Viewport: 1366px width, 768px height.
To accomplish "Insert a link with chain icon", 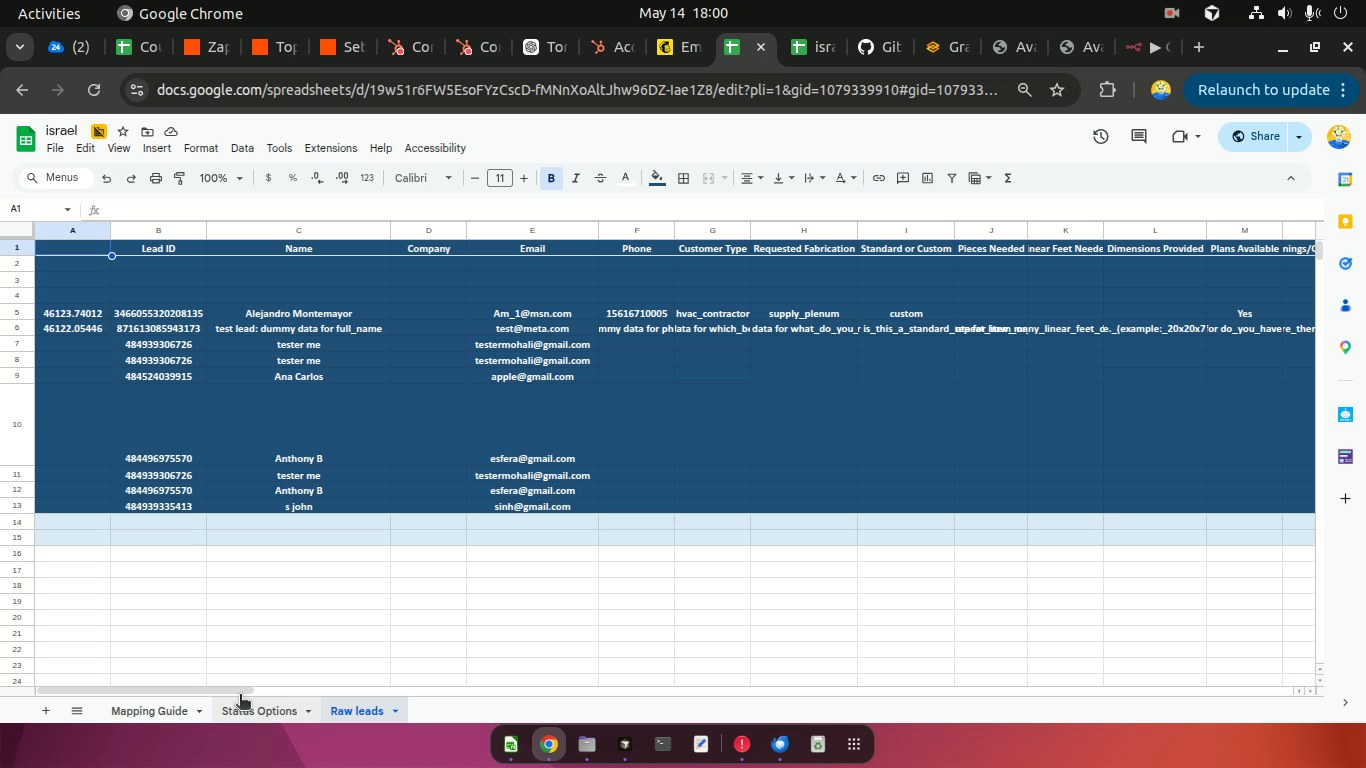I will [x=878, y=178].
